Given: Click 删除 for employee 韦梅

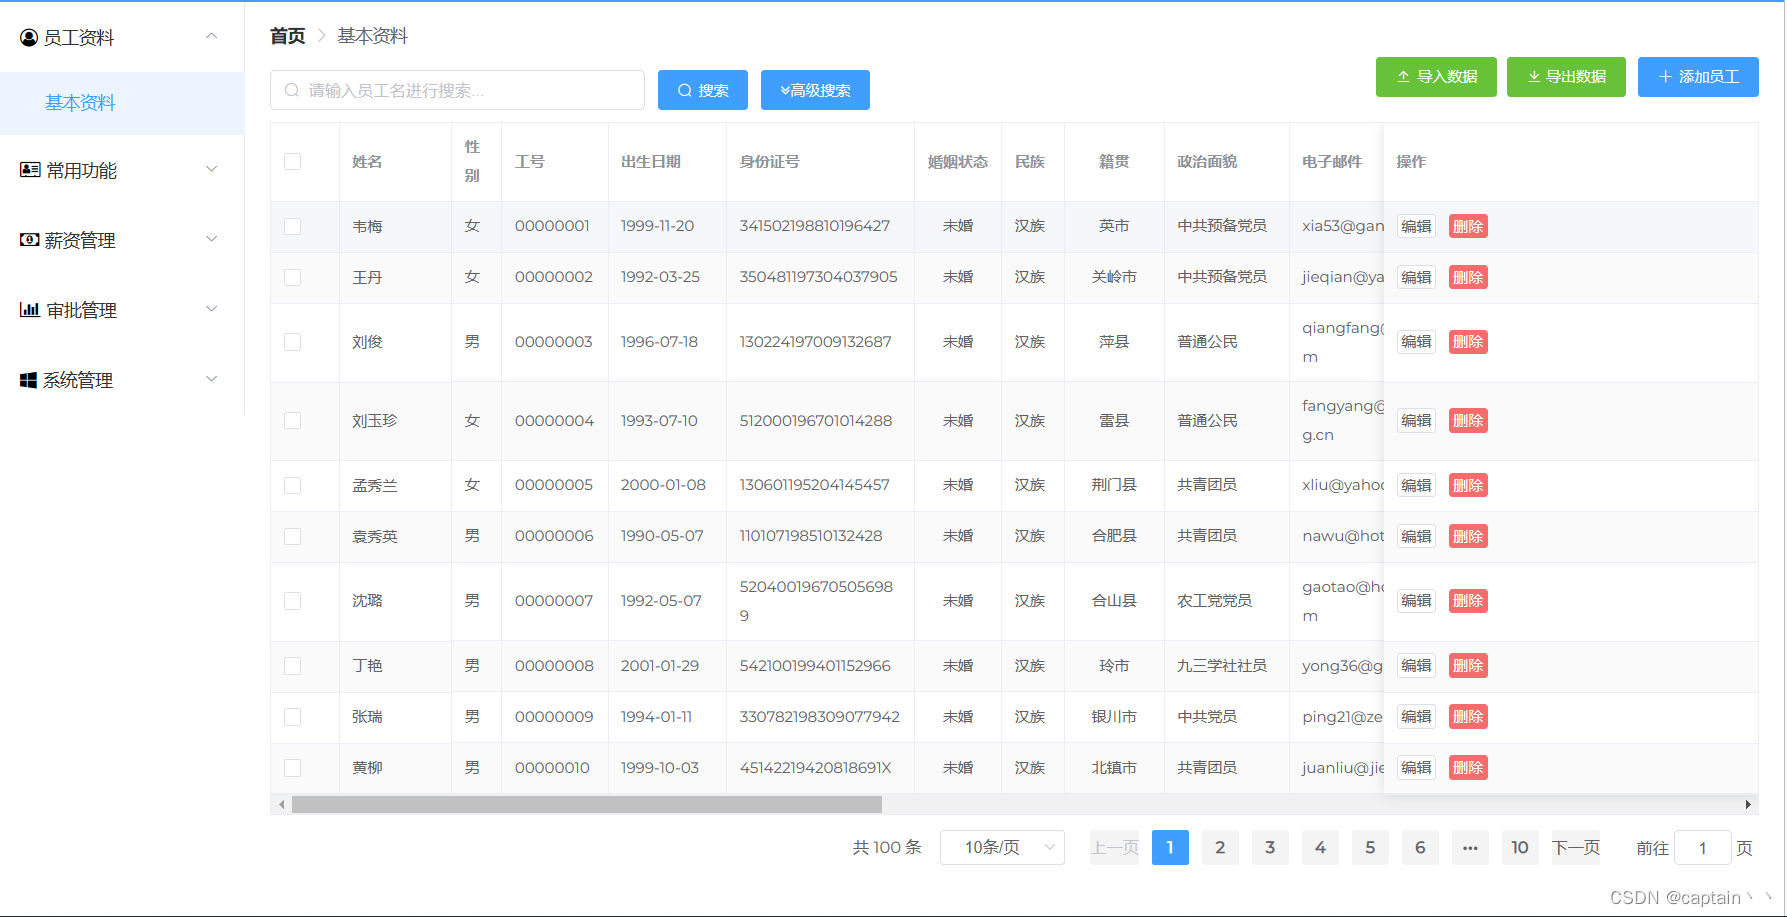Looking at the screenshot, I should [1468, 226].
